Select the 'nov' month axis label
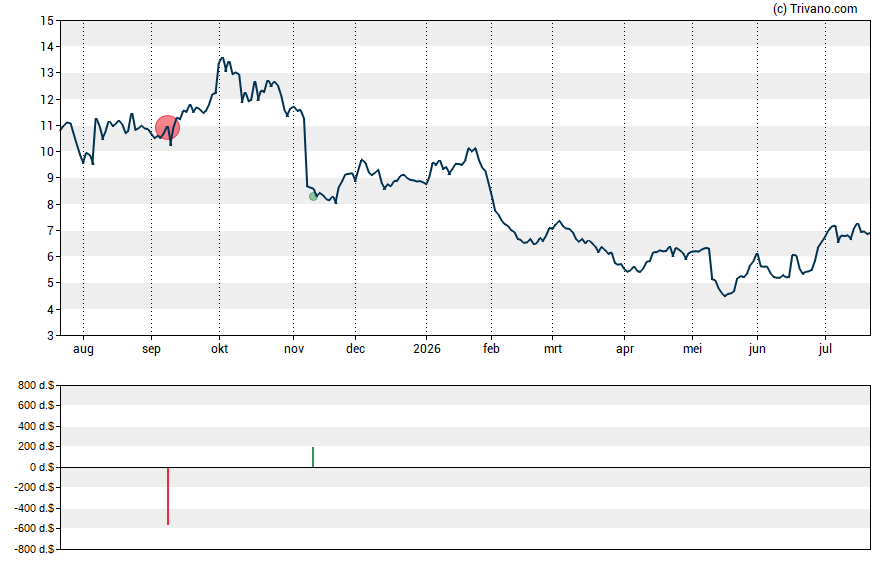Viewport: 888px width, 565px height. (x=294, y=349)
